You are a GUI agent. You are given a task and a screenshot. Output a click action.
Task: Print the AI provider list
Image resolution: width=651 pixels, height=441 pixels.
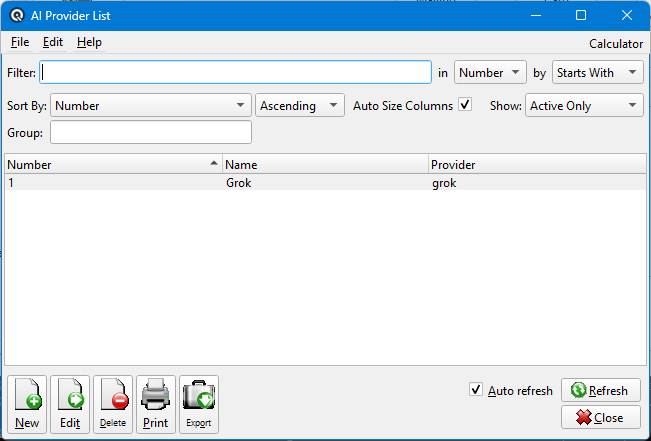click(156, 404)
